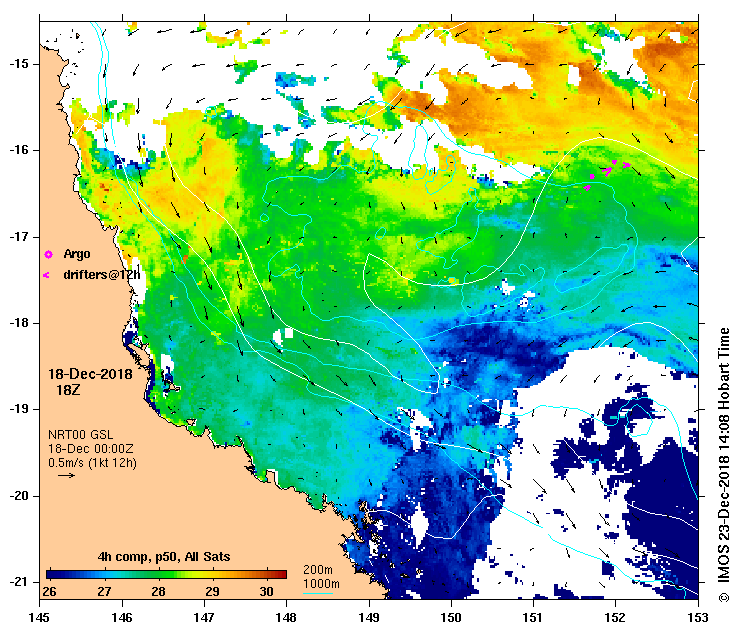
Task: Click the magenta drifter cluster near 152E 16S
Action: click(x=607, y=174)
